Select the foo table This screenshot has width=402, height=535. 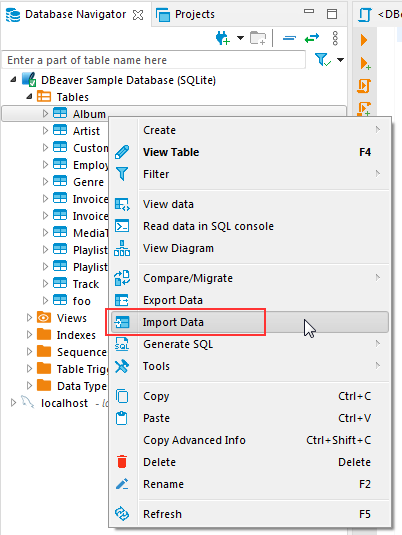[x=81, y=301]
